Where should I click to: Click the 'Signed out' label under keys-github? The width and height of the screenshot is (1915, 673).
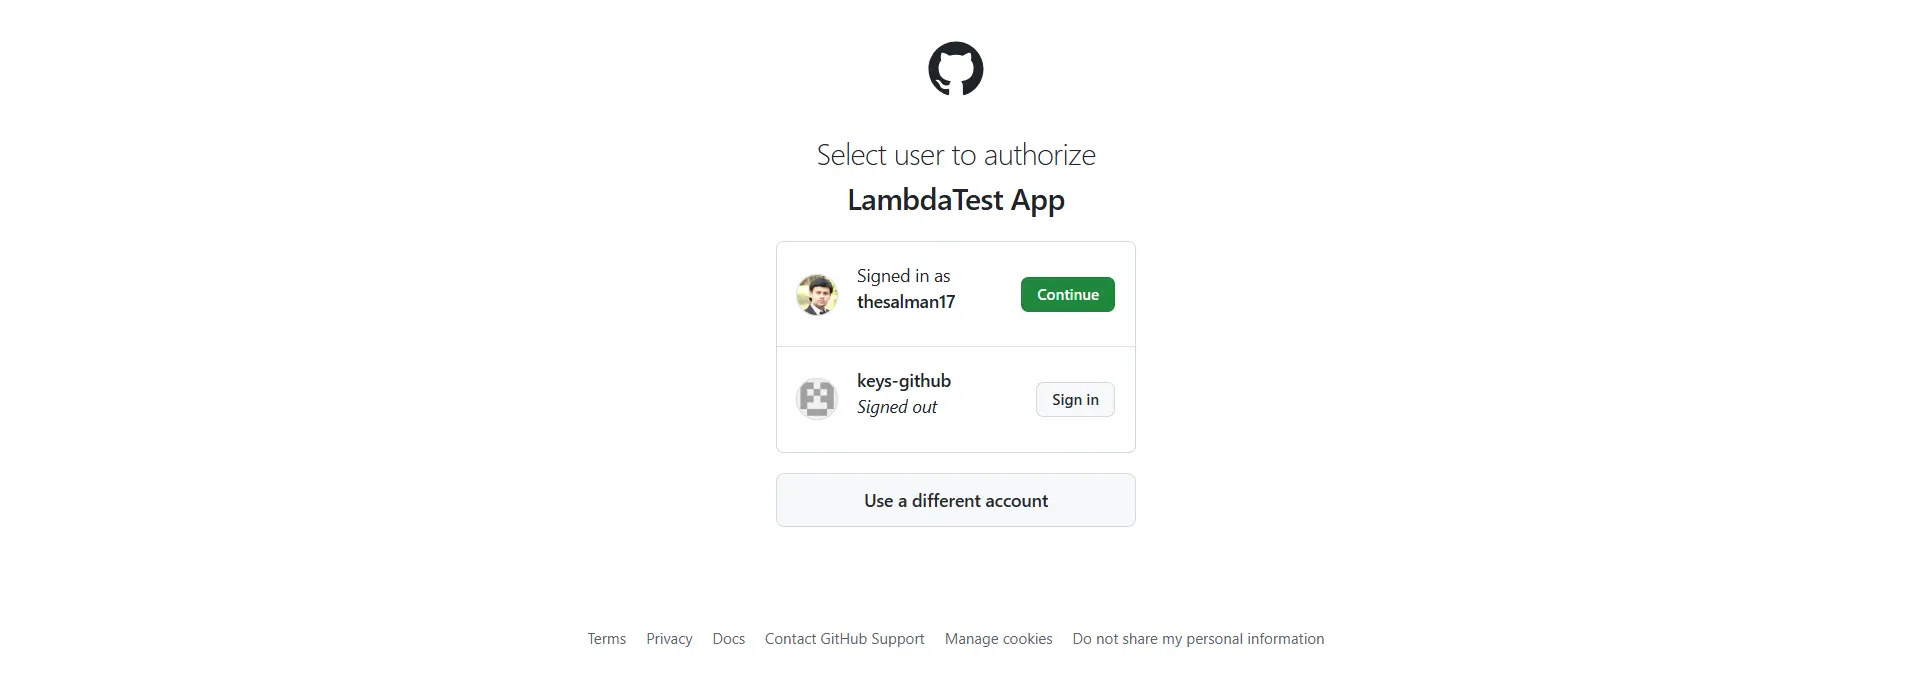point(896,407)
